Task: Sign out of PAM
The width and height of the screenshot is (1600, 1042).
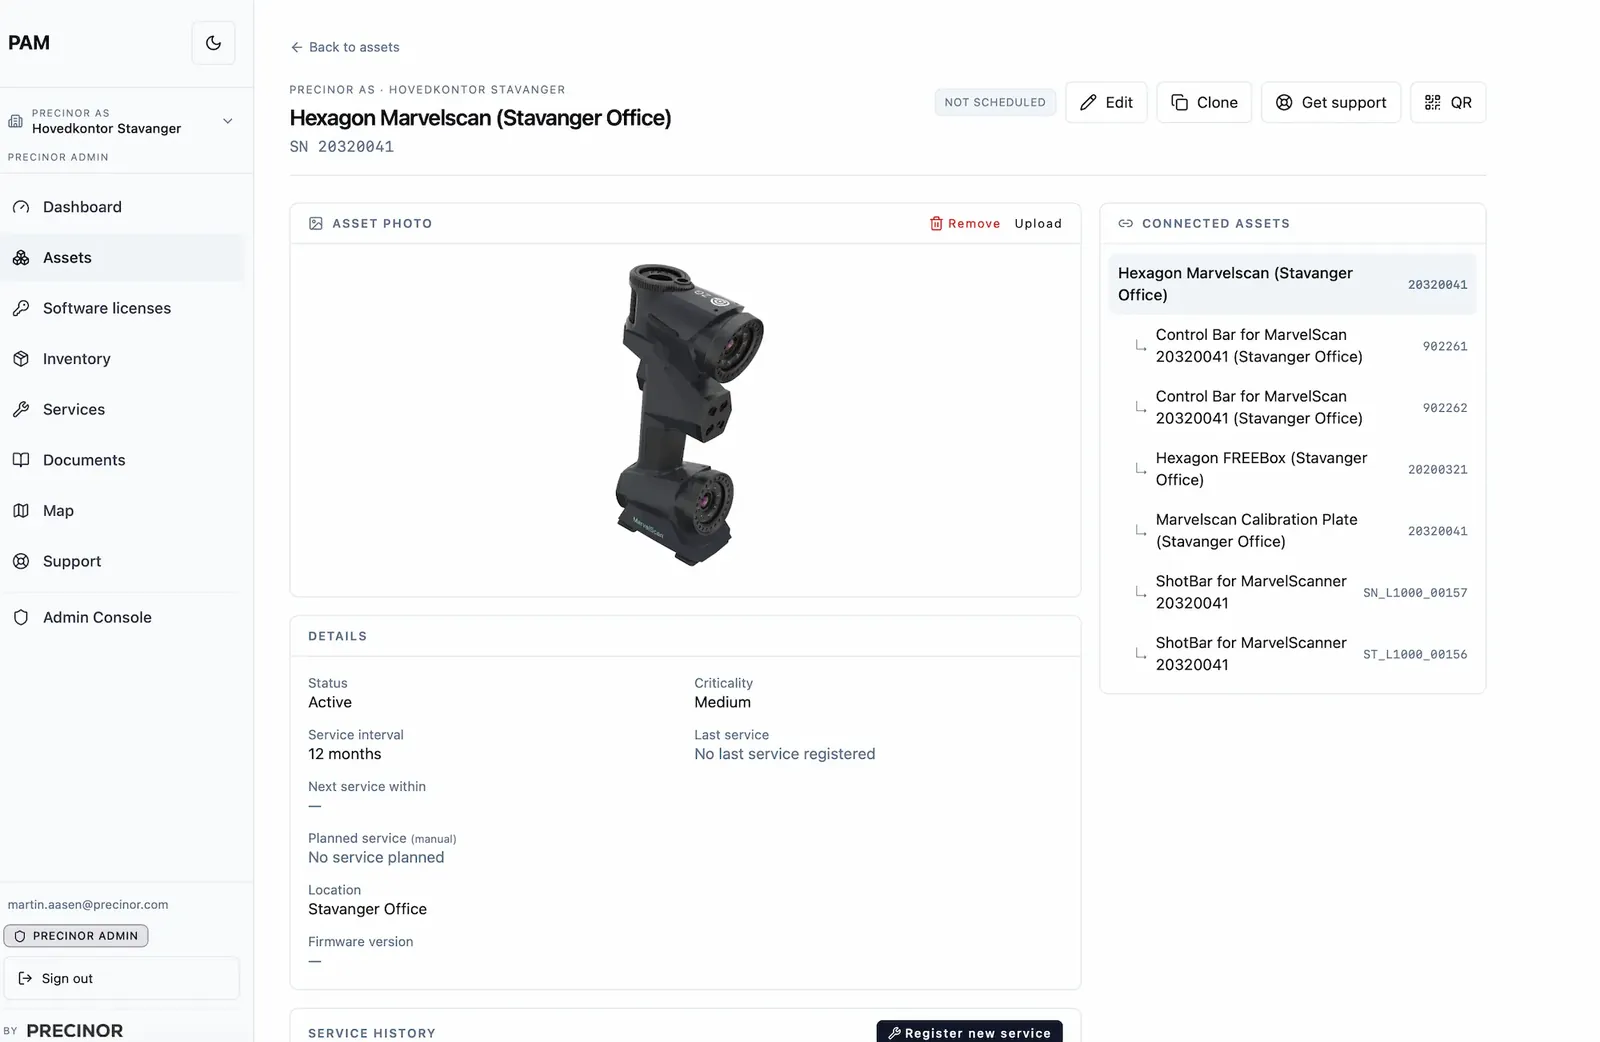Action: click(x=121, y=978)
